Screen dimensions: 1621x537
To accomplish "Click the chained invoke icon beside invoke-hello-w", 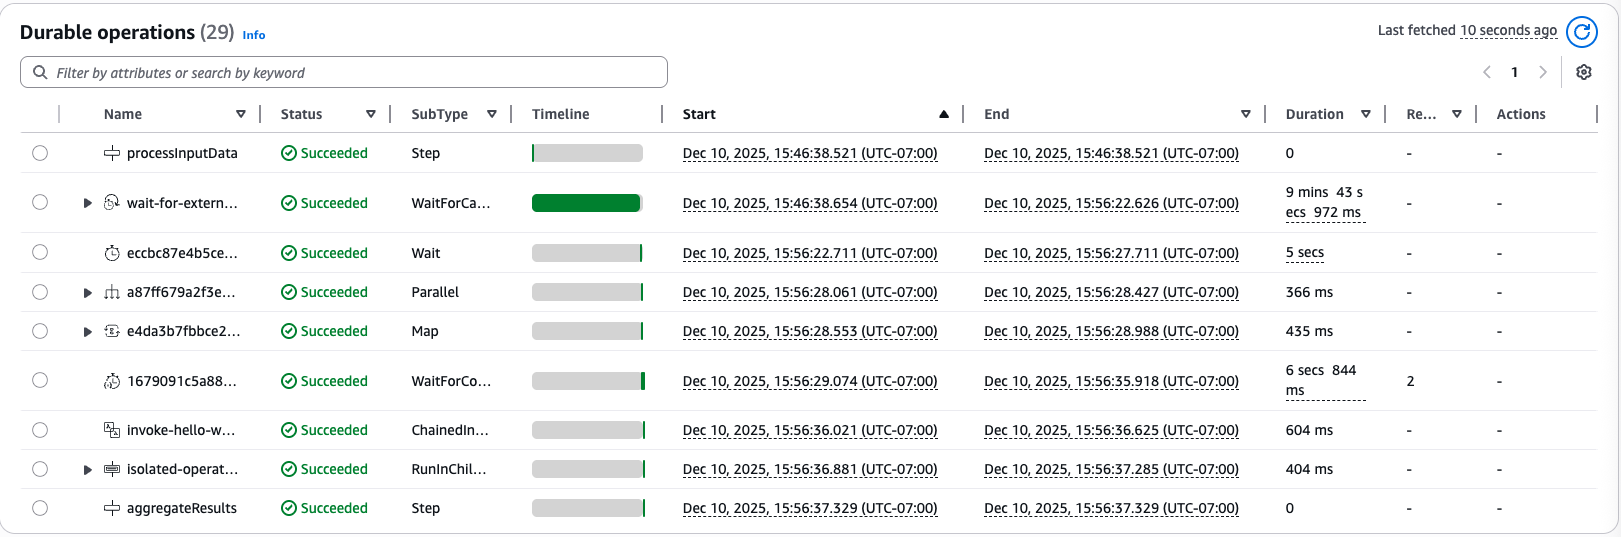I will (112, 430).
